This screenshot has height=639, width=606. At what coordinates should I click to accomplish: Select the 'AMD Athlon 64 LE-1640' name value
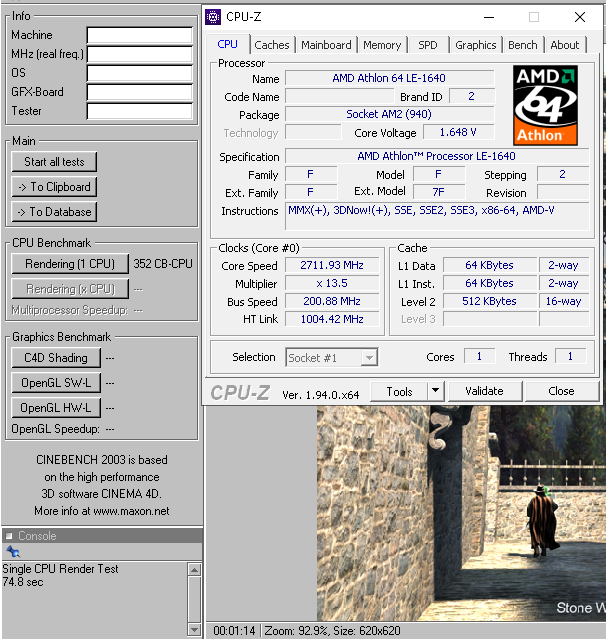click(389, 78)
